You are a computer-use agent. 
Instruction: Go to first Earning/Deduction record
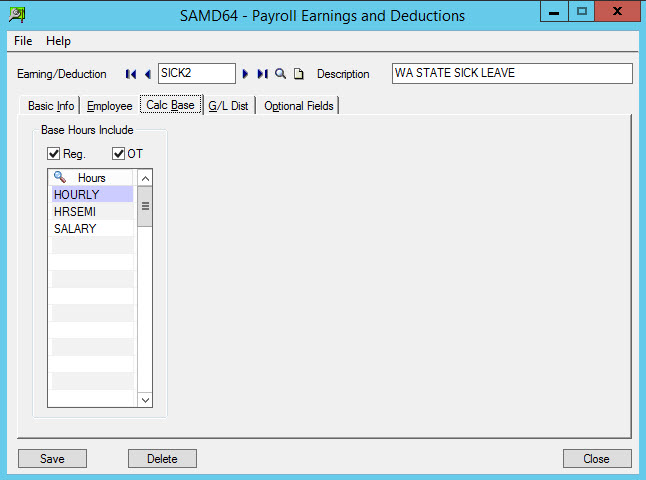coord(131,74)
